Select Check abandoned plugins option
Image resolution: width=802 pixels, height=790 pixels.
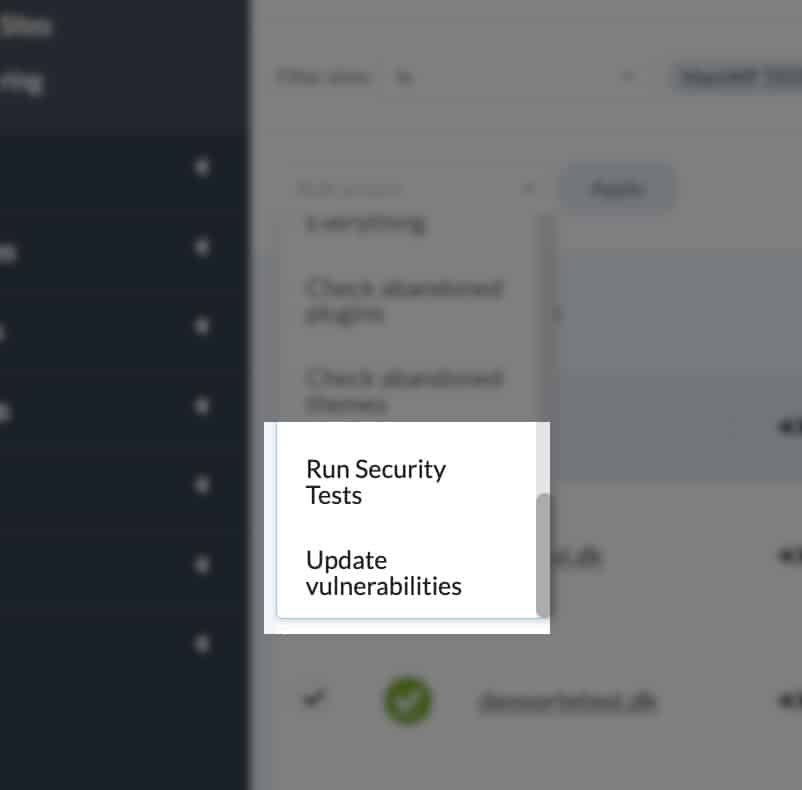click(x=403, y=300)
